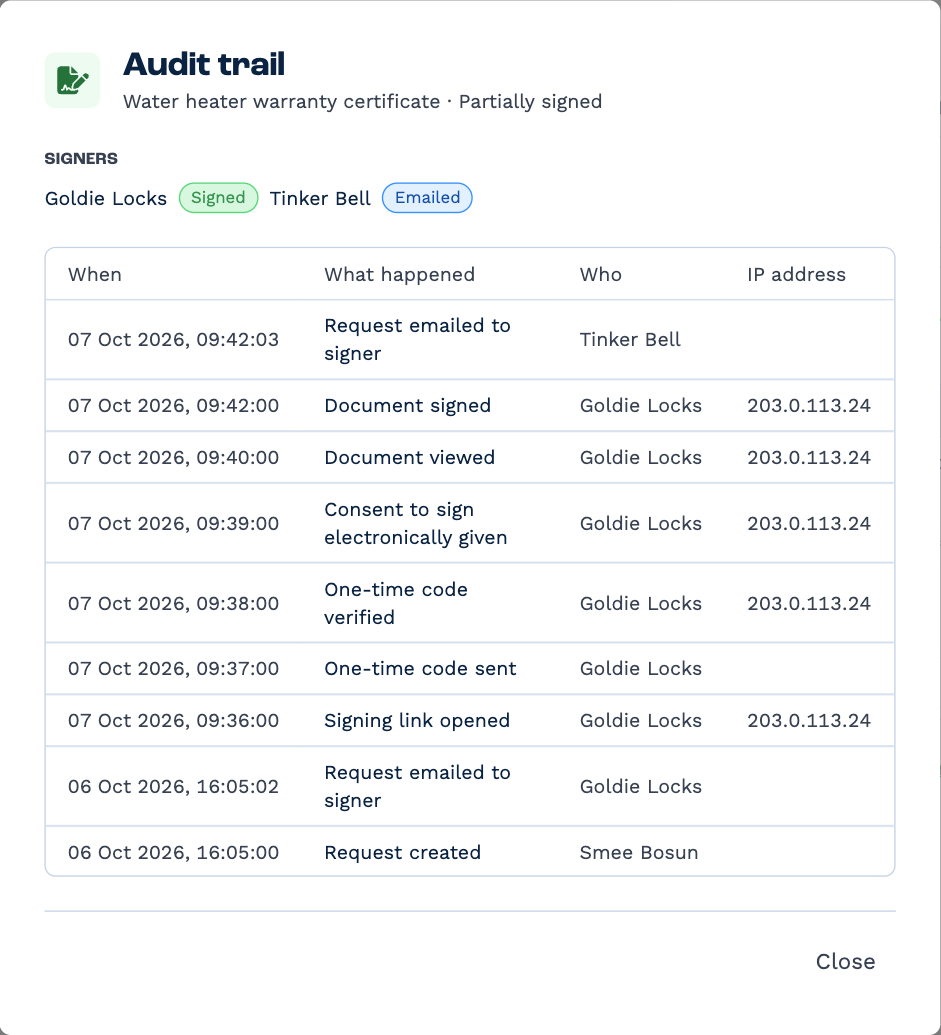Viewport: 941px width, 1035px height.
Task: Select signer name Tinker Bell in Signers
Action: pos(320,198)
